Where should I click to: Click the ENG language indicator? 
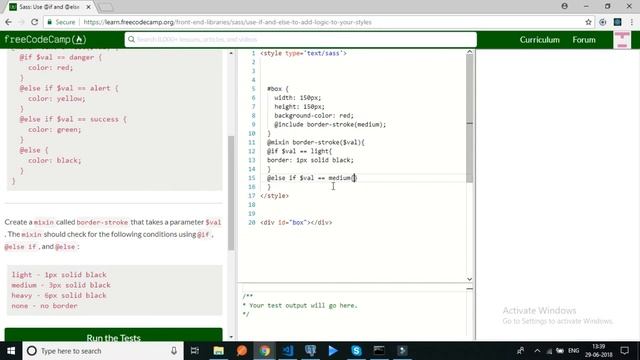pyautogui.click(x=573, y=351)
